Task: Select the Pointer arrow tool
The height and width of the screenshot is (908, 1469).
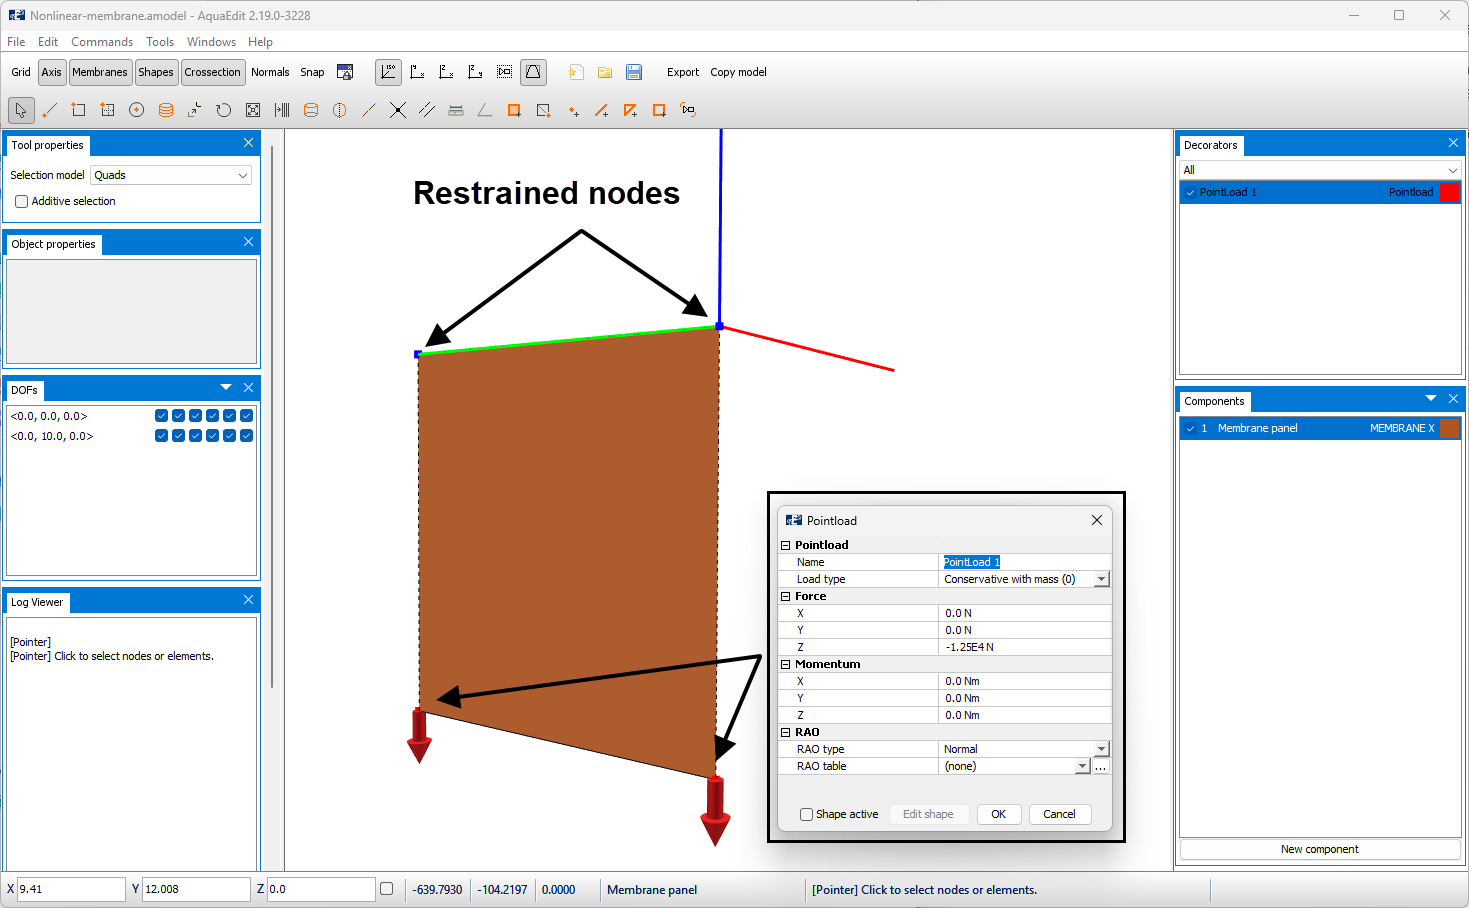Action: 21,110
